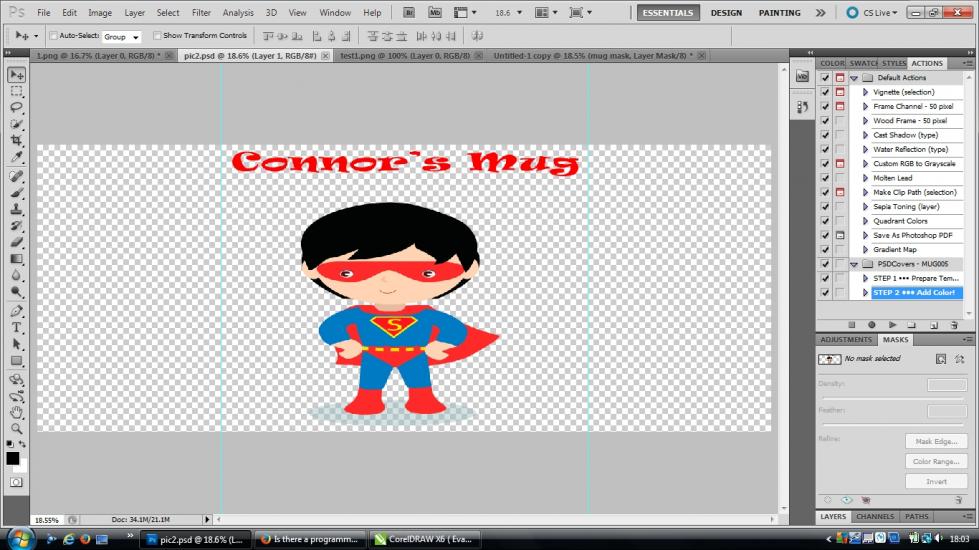Open the Layer menu
Image resolution: width=979 pixels, height=550 pixels.
134,12
